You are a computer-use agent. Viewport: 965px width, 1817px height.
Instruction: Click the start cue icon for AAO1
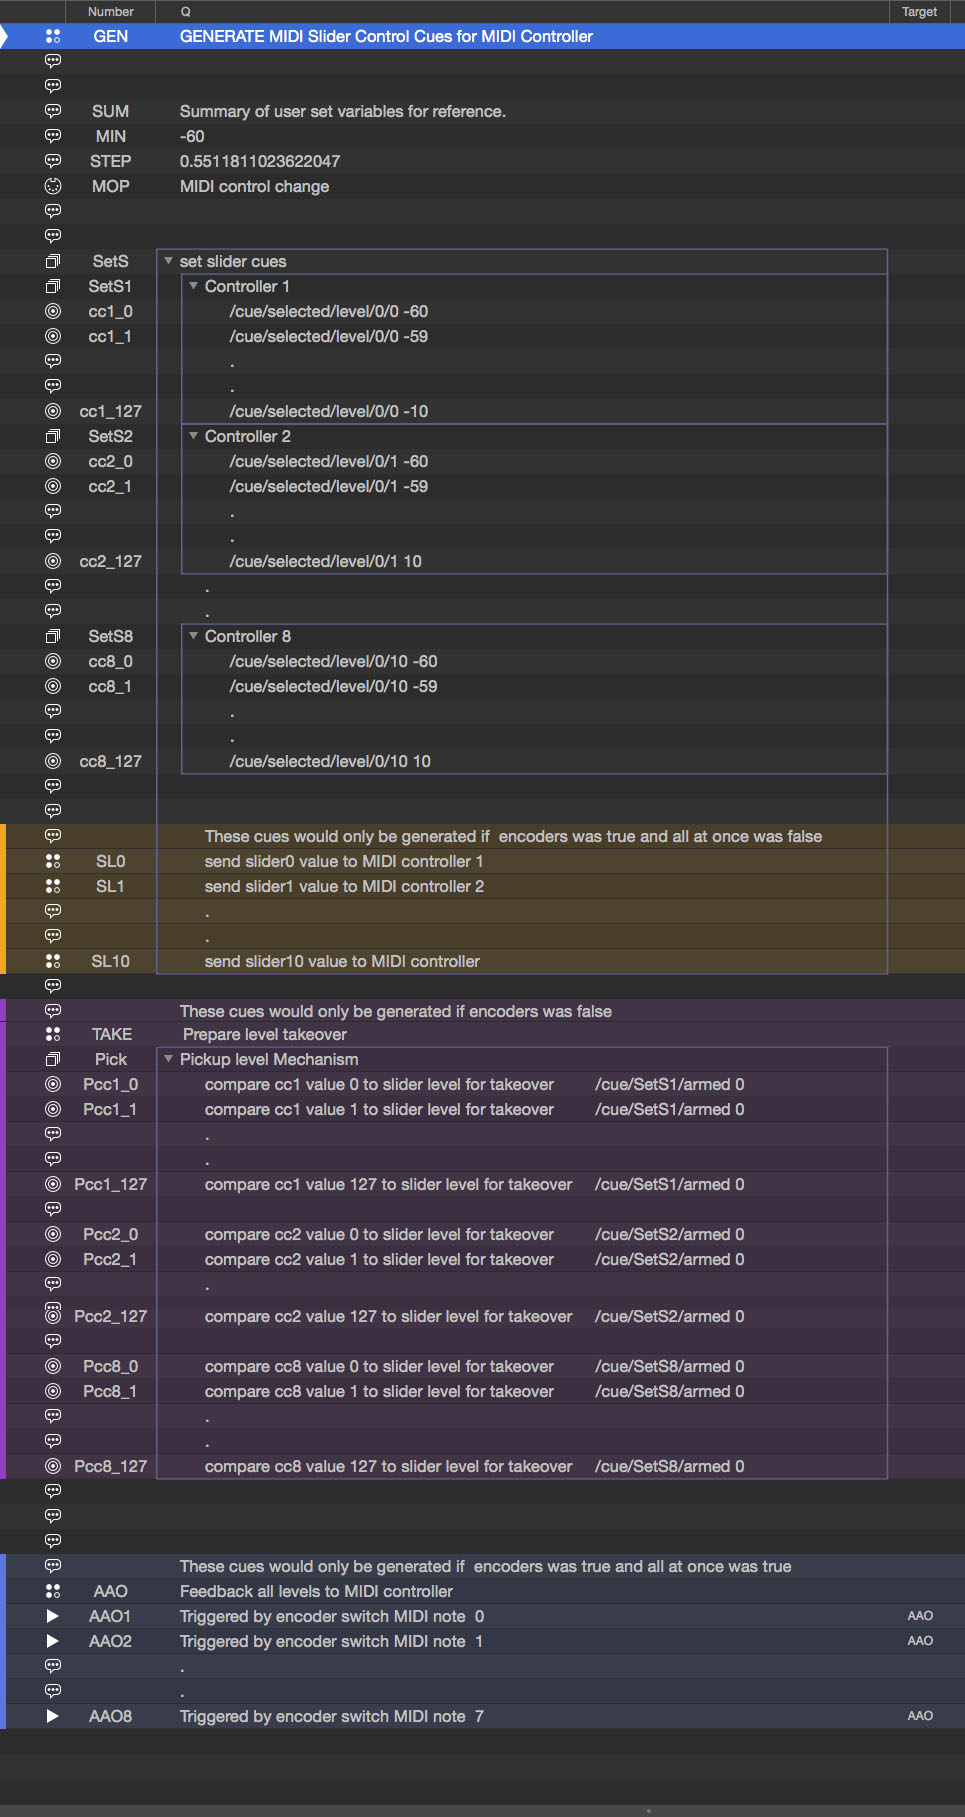pos(53,1616)
